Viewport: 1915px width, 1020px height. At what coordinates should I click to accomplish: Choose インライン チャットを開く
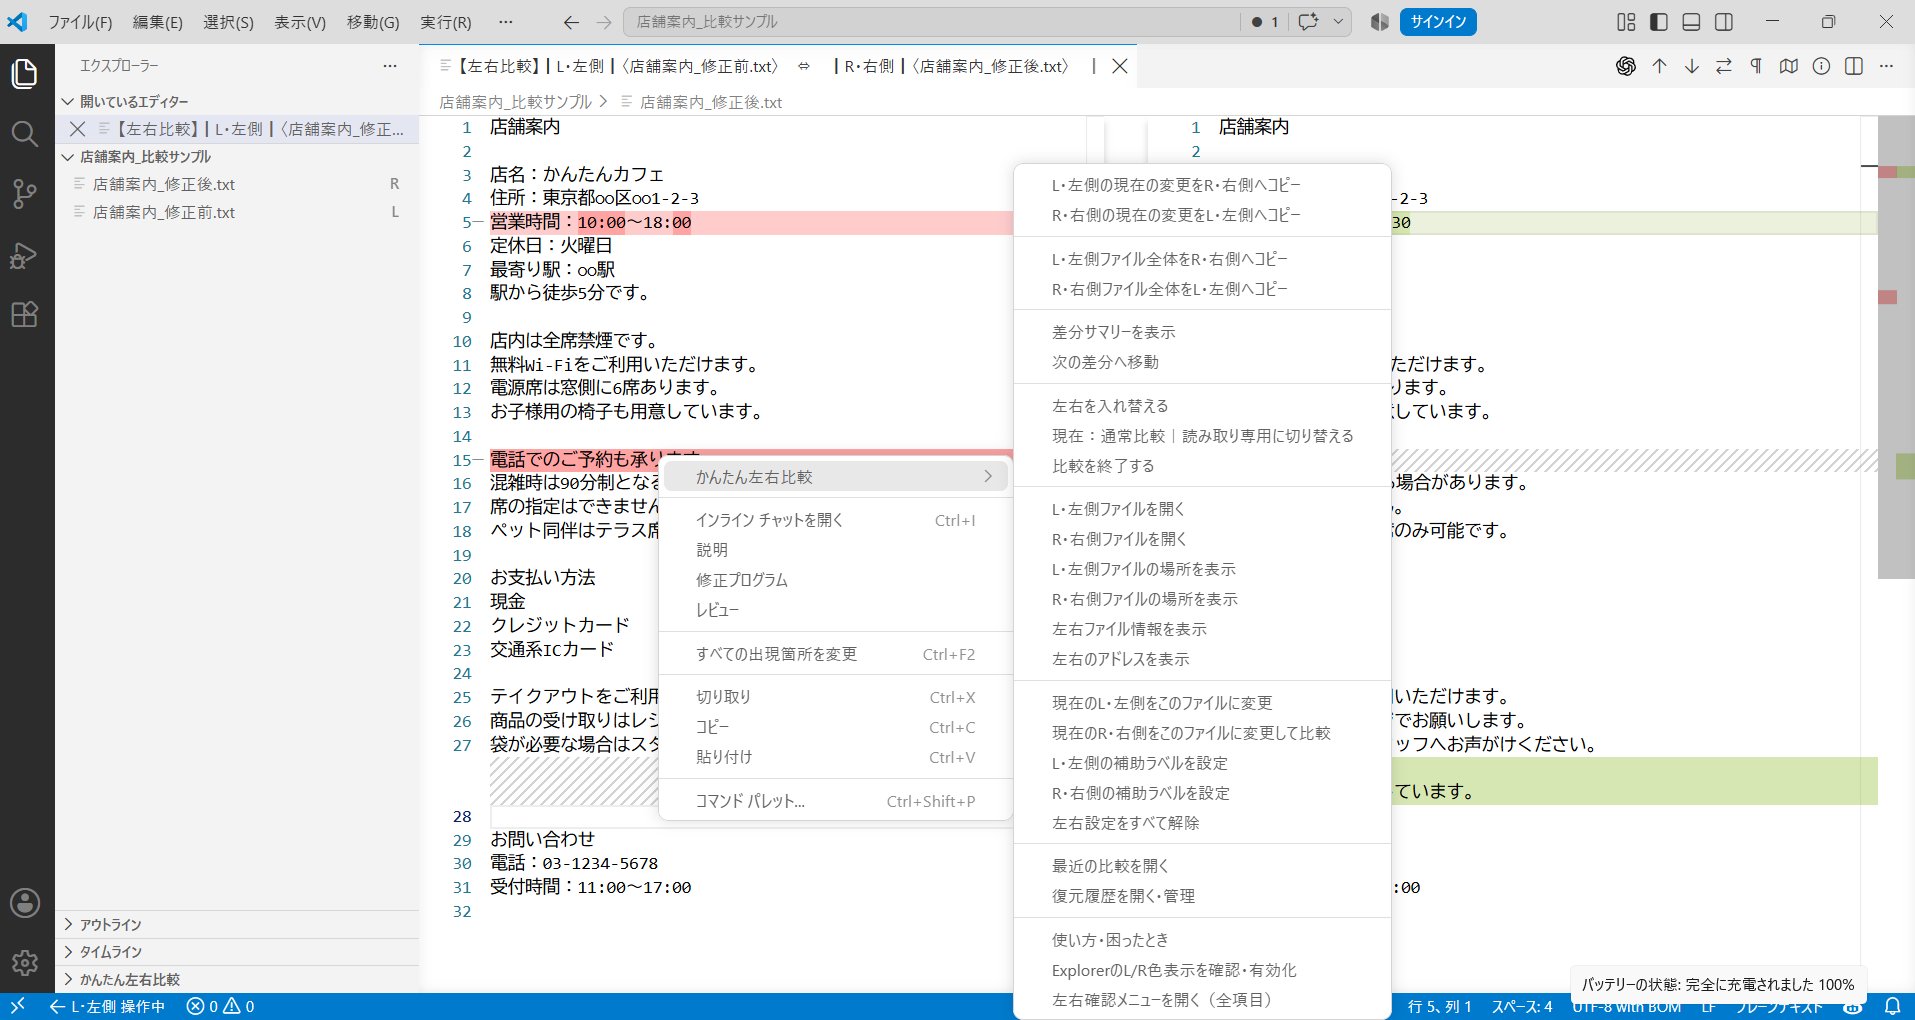836,520
